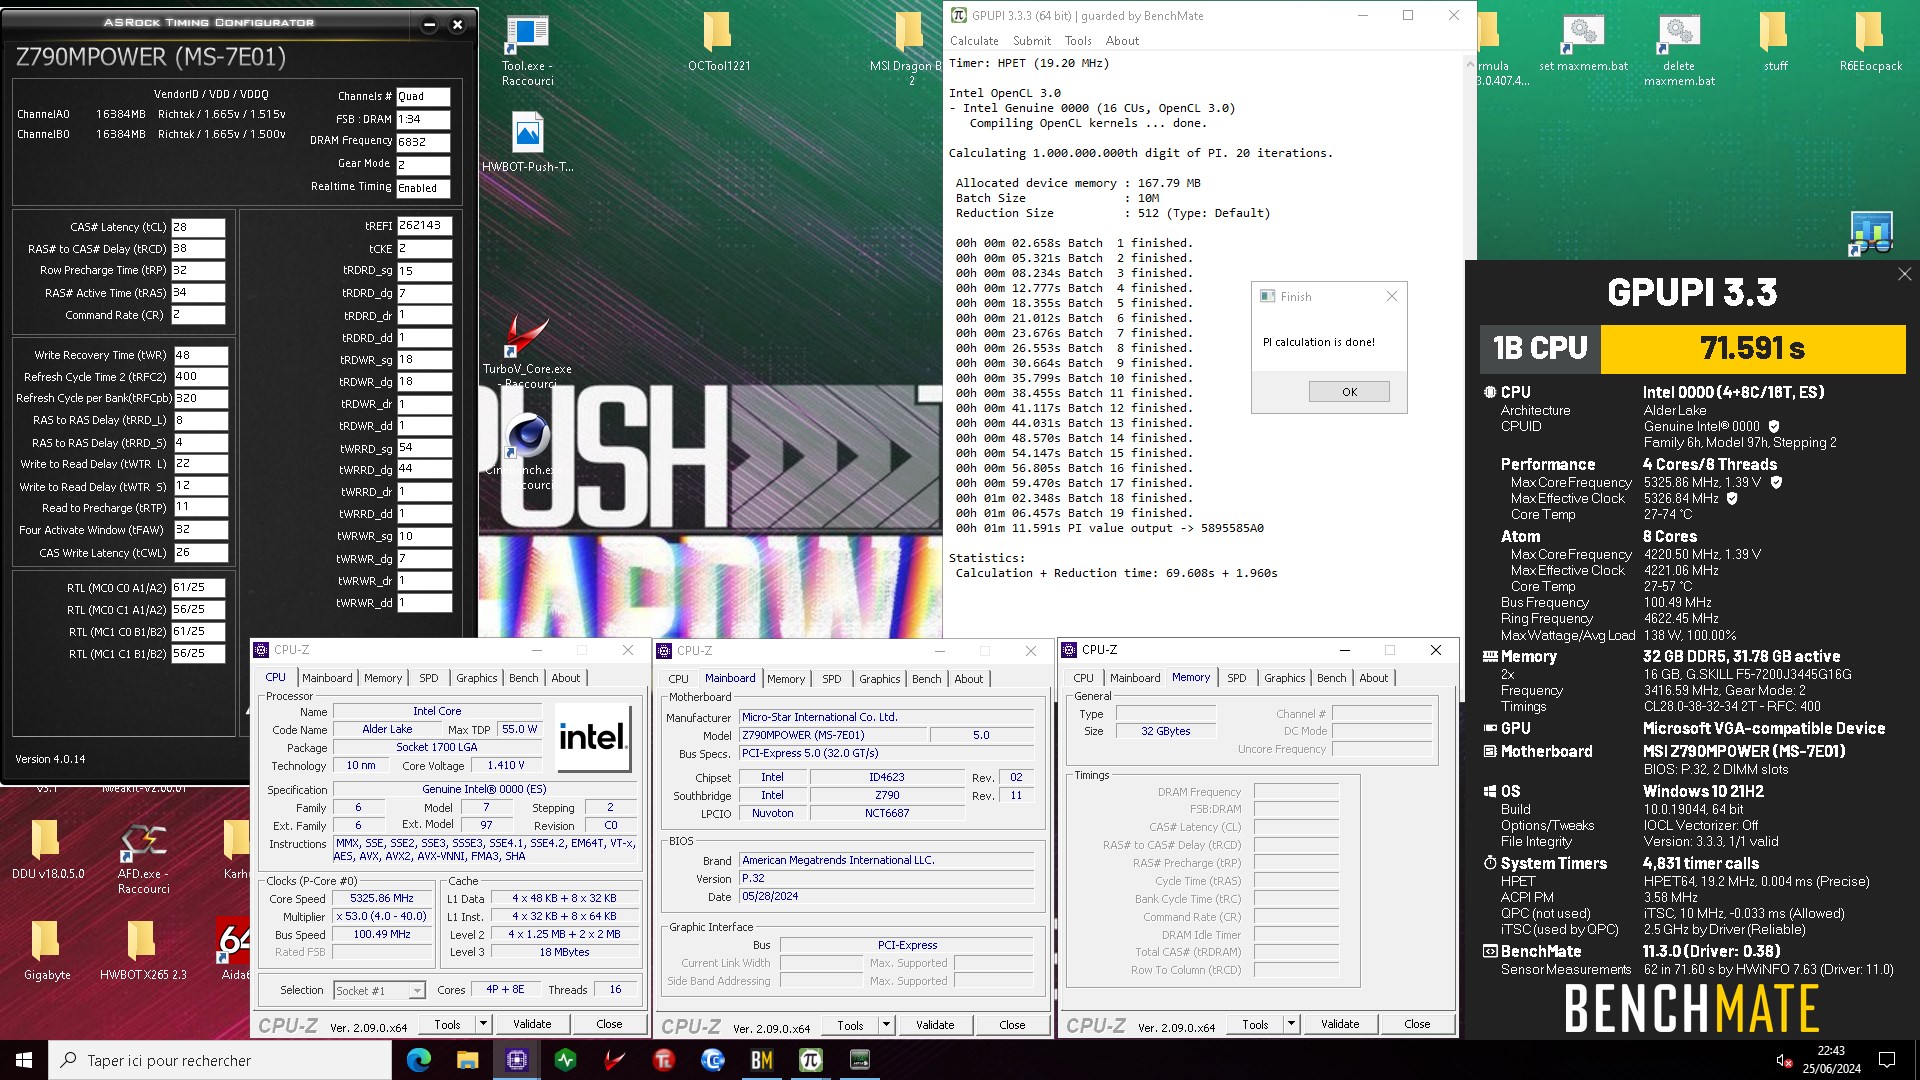
Task: Click the 71.591 s score in BenchMate
Action: point(1752,348)
